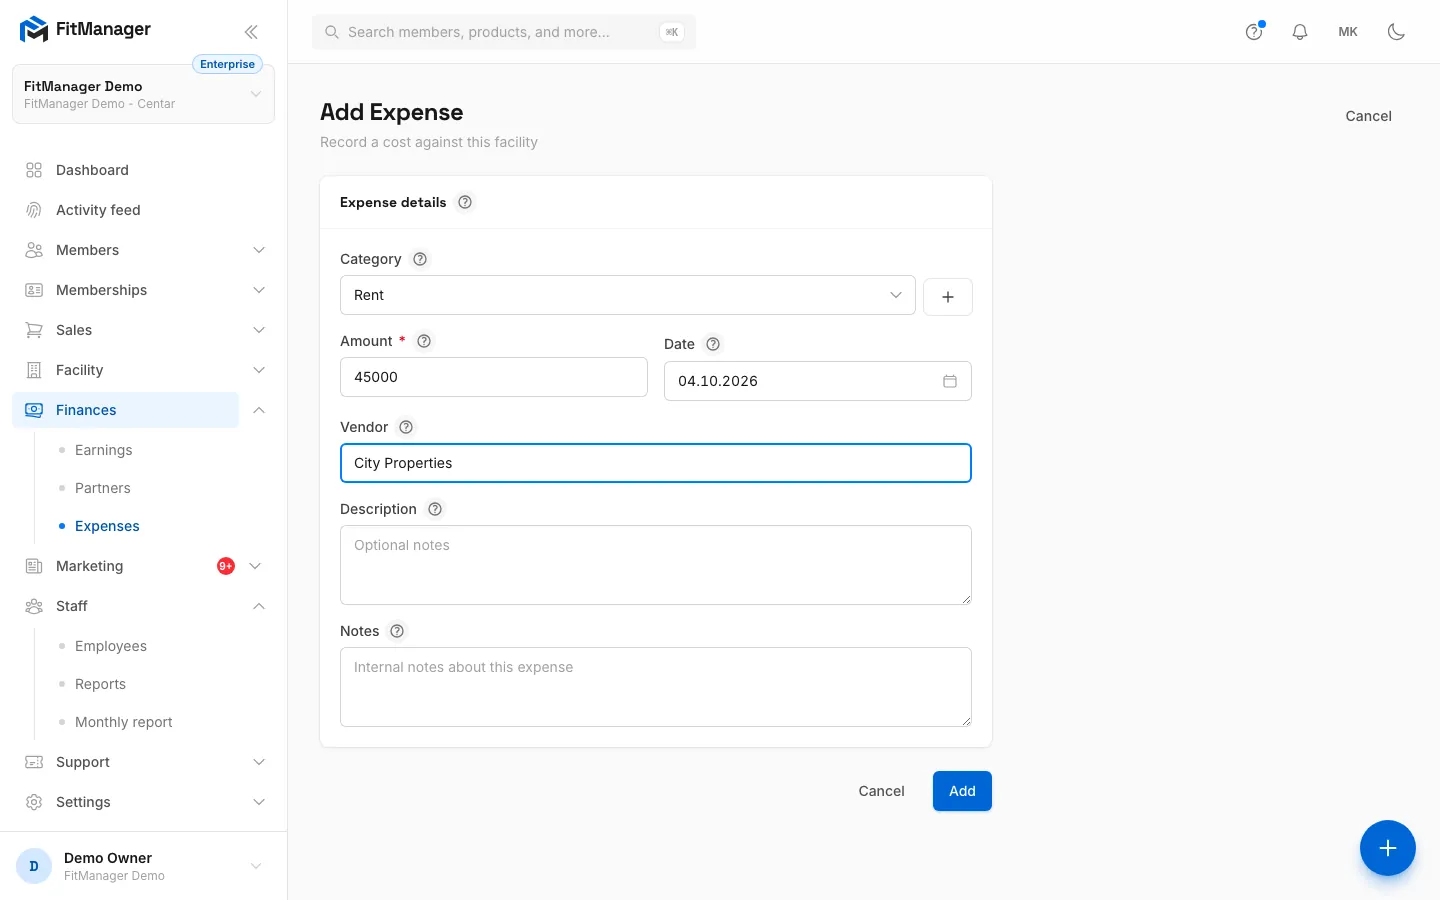Viewport: 1440px width, 900px height.
Task: Show help tooltip for Vendor
Action: click(x=406, y=427)
